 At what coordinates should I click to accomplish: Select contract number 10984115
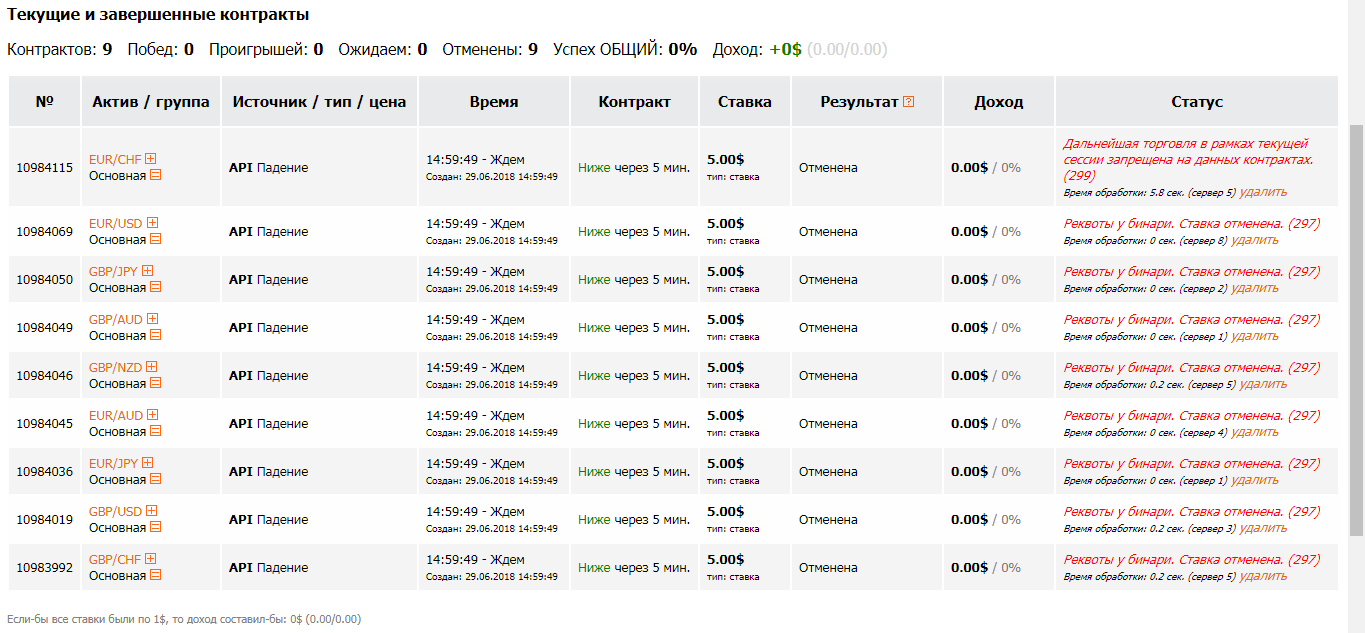coord(45,168)
